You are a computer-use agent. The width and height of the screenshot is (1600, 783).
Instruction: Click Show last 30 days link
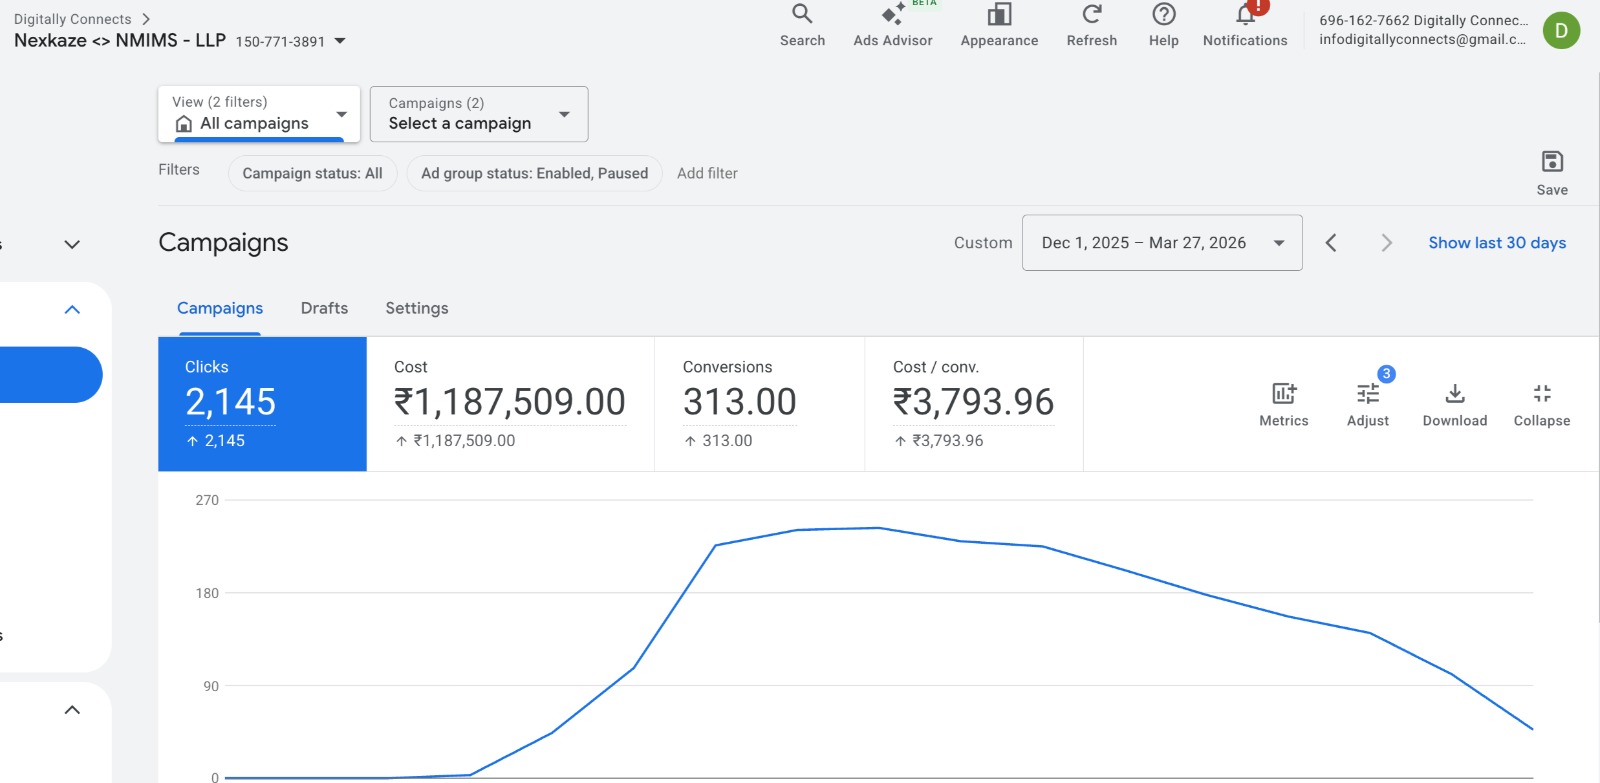[1496, 243]
